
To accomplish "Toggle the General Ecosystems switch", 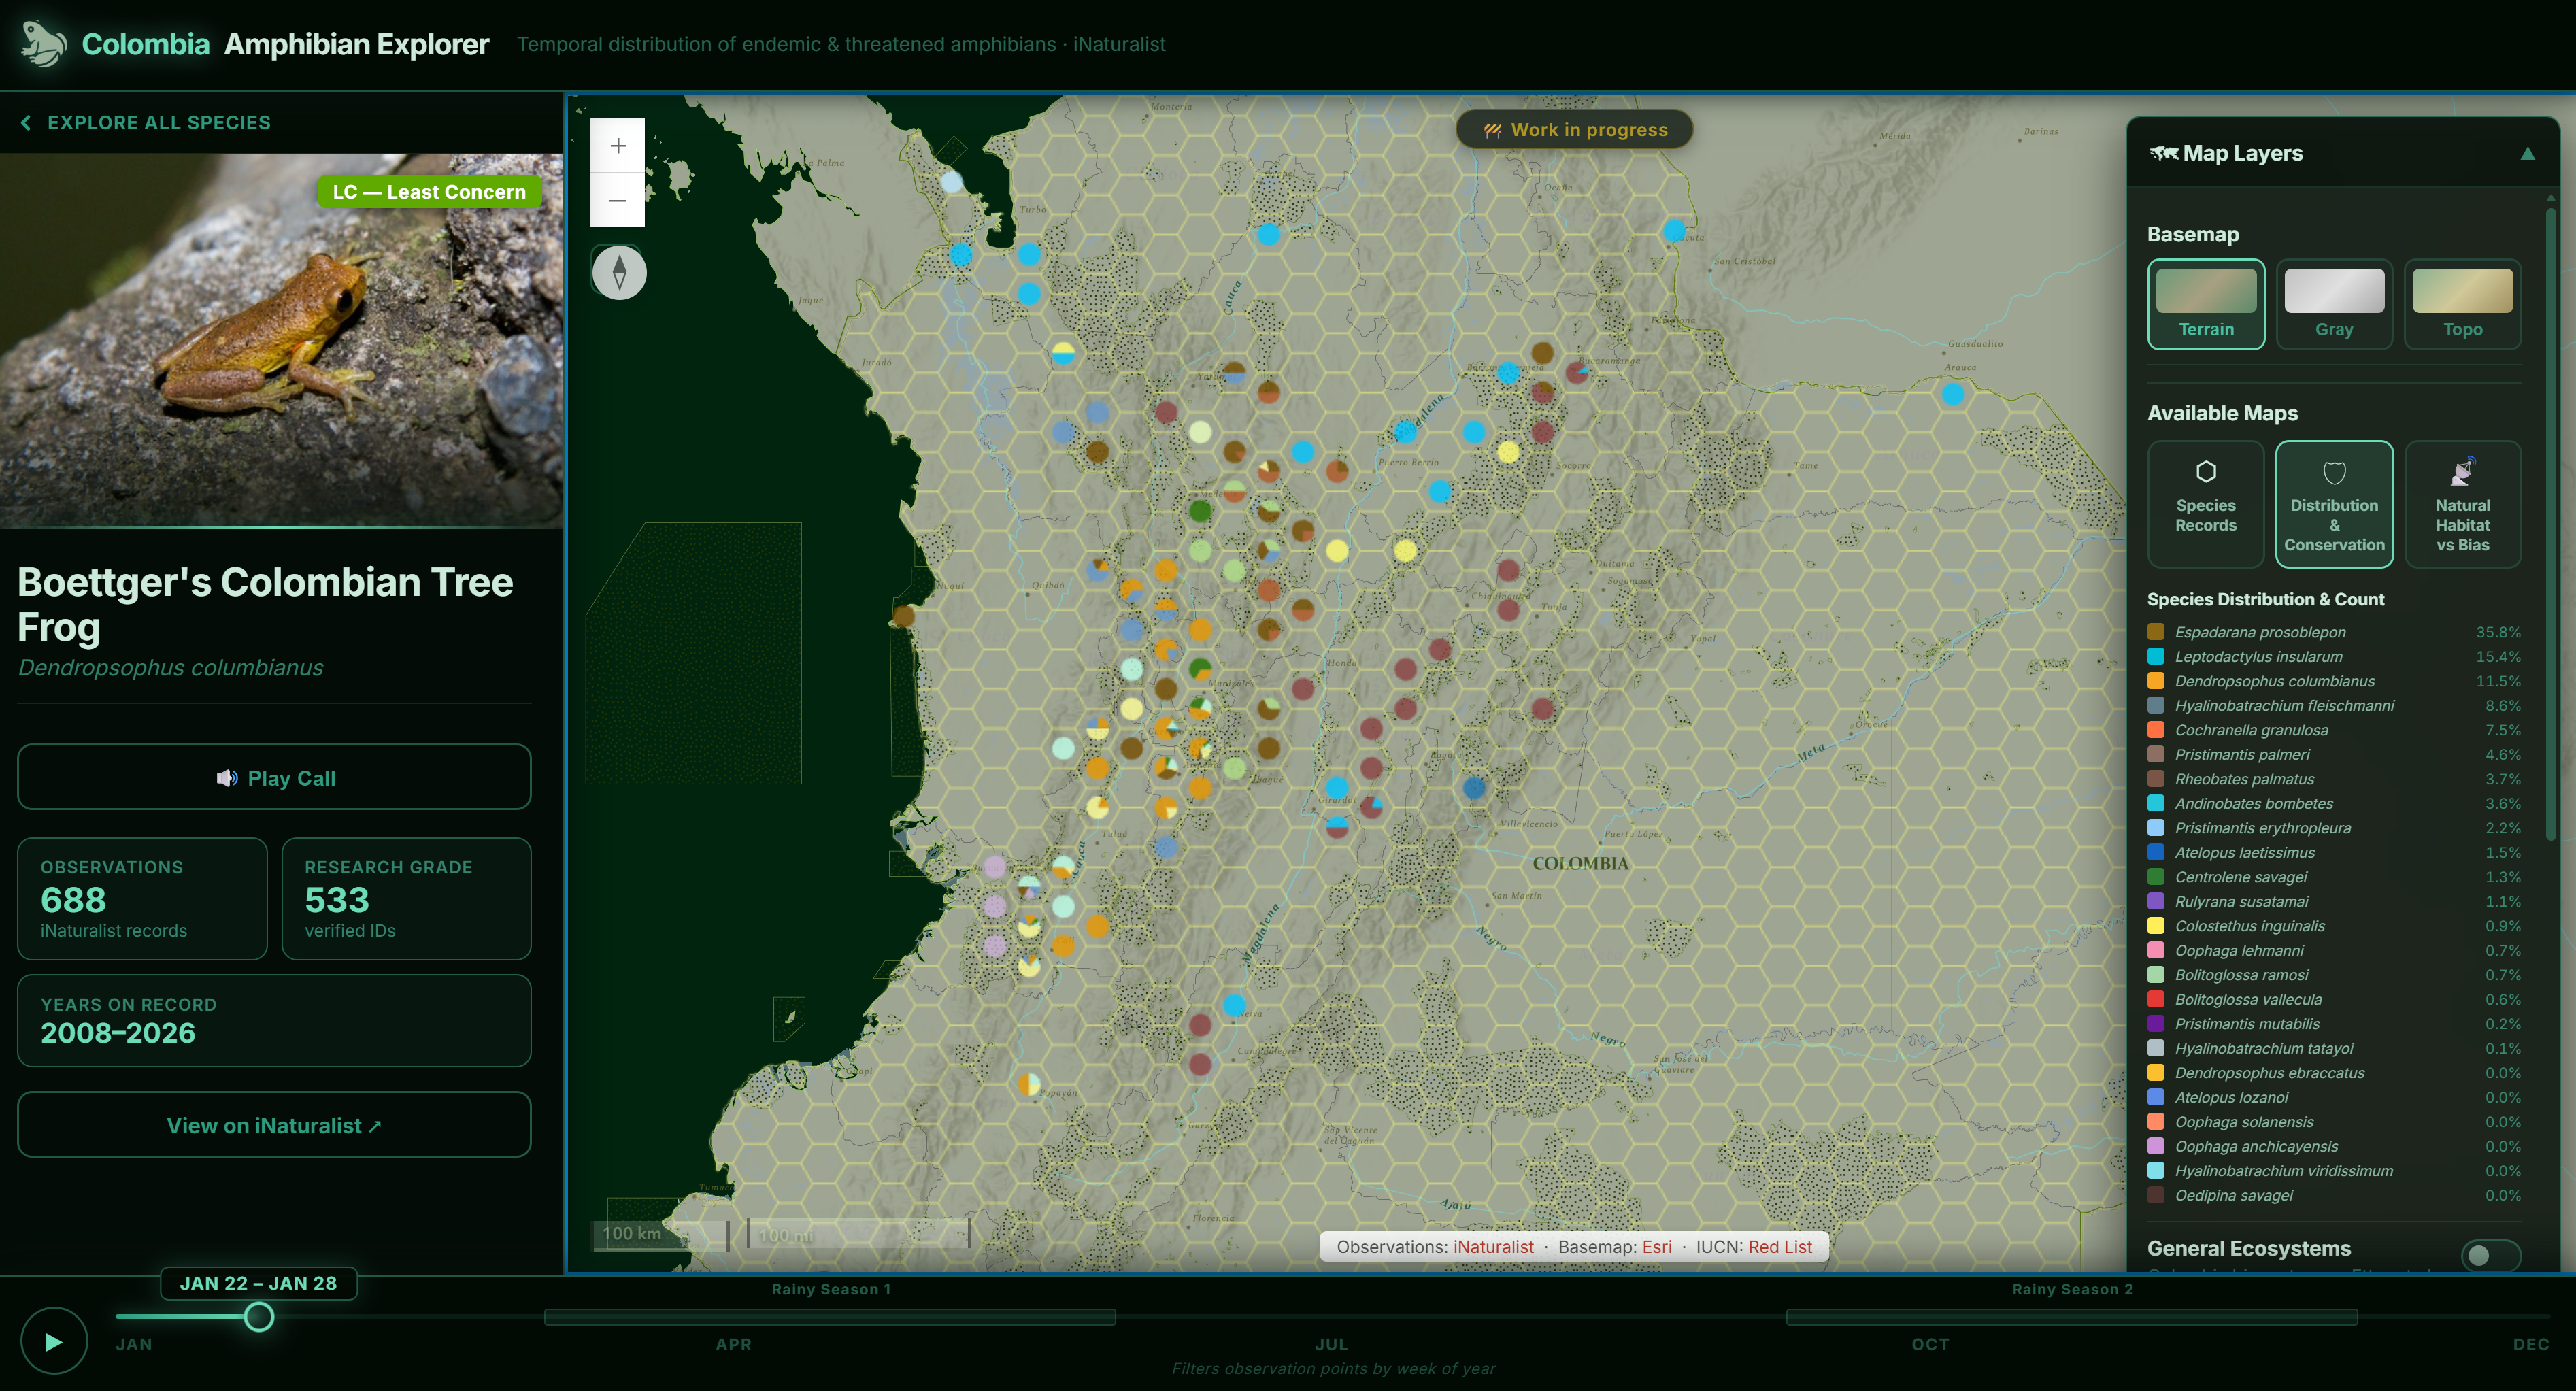I will point(2490,1255).
